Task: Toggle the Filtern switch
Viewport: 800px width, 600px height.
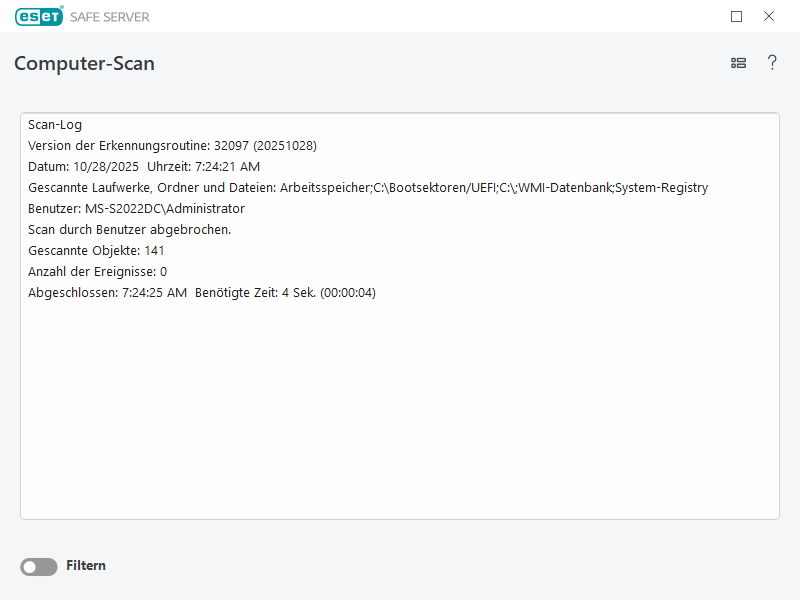Action: tap(39, 566)
